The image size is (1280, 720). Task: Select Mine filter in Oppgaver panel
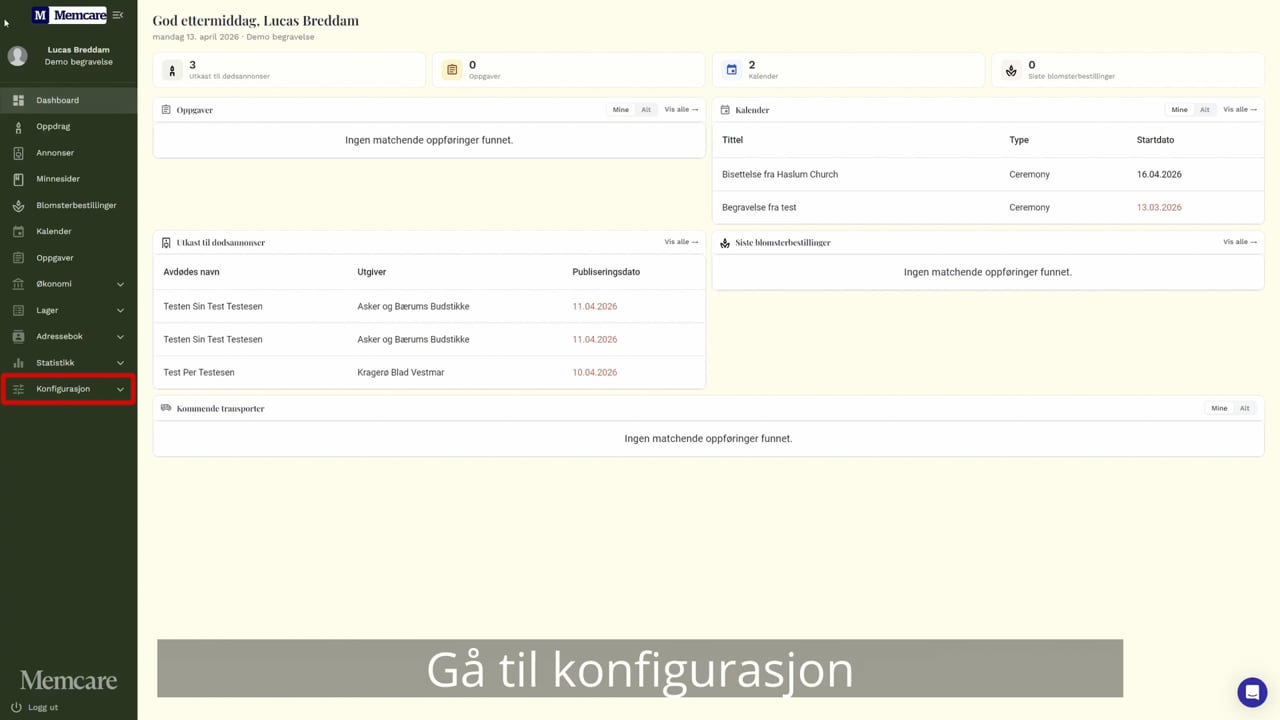621,110
